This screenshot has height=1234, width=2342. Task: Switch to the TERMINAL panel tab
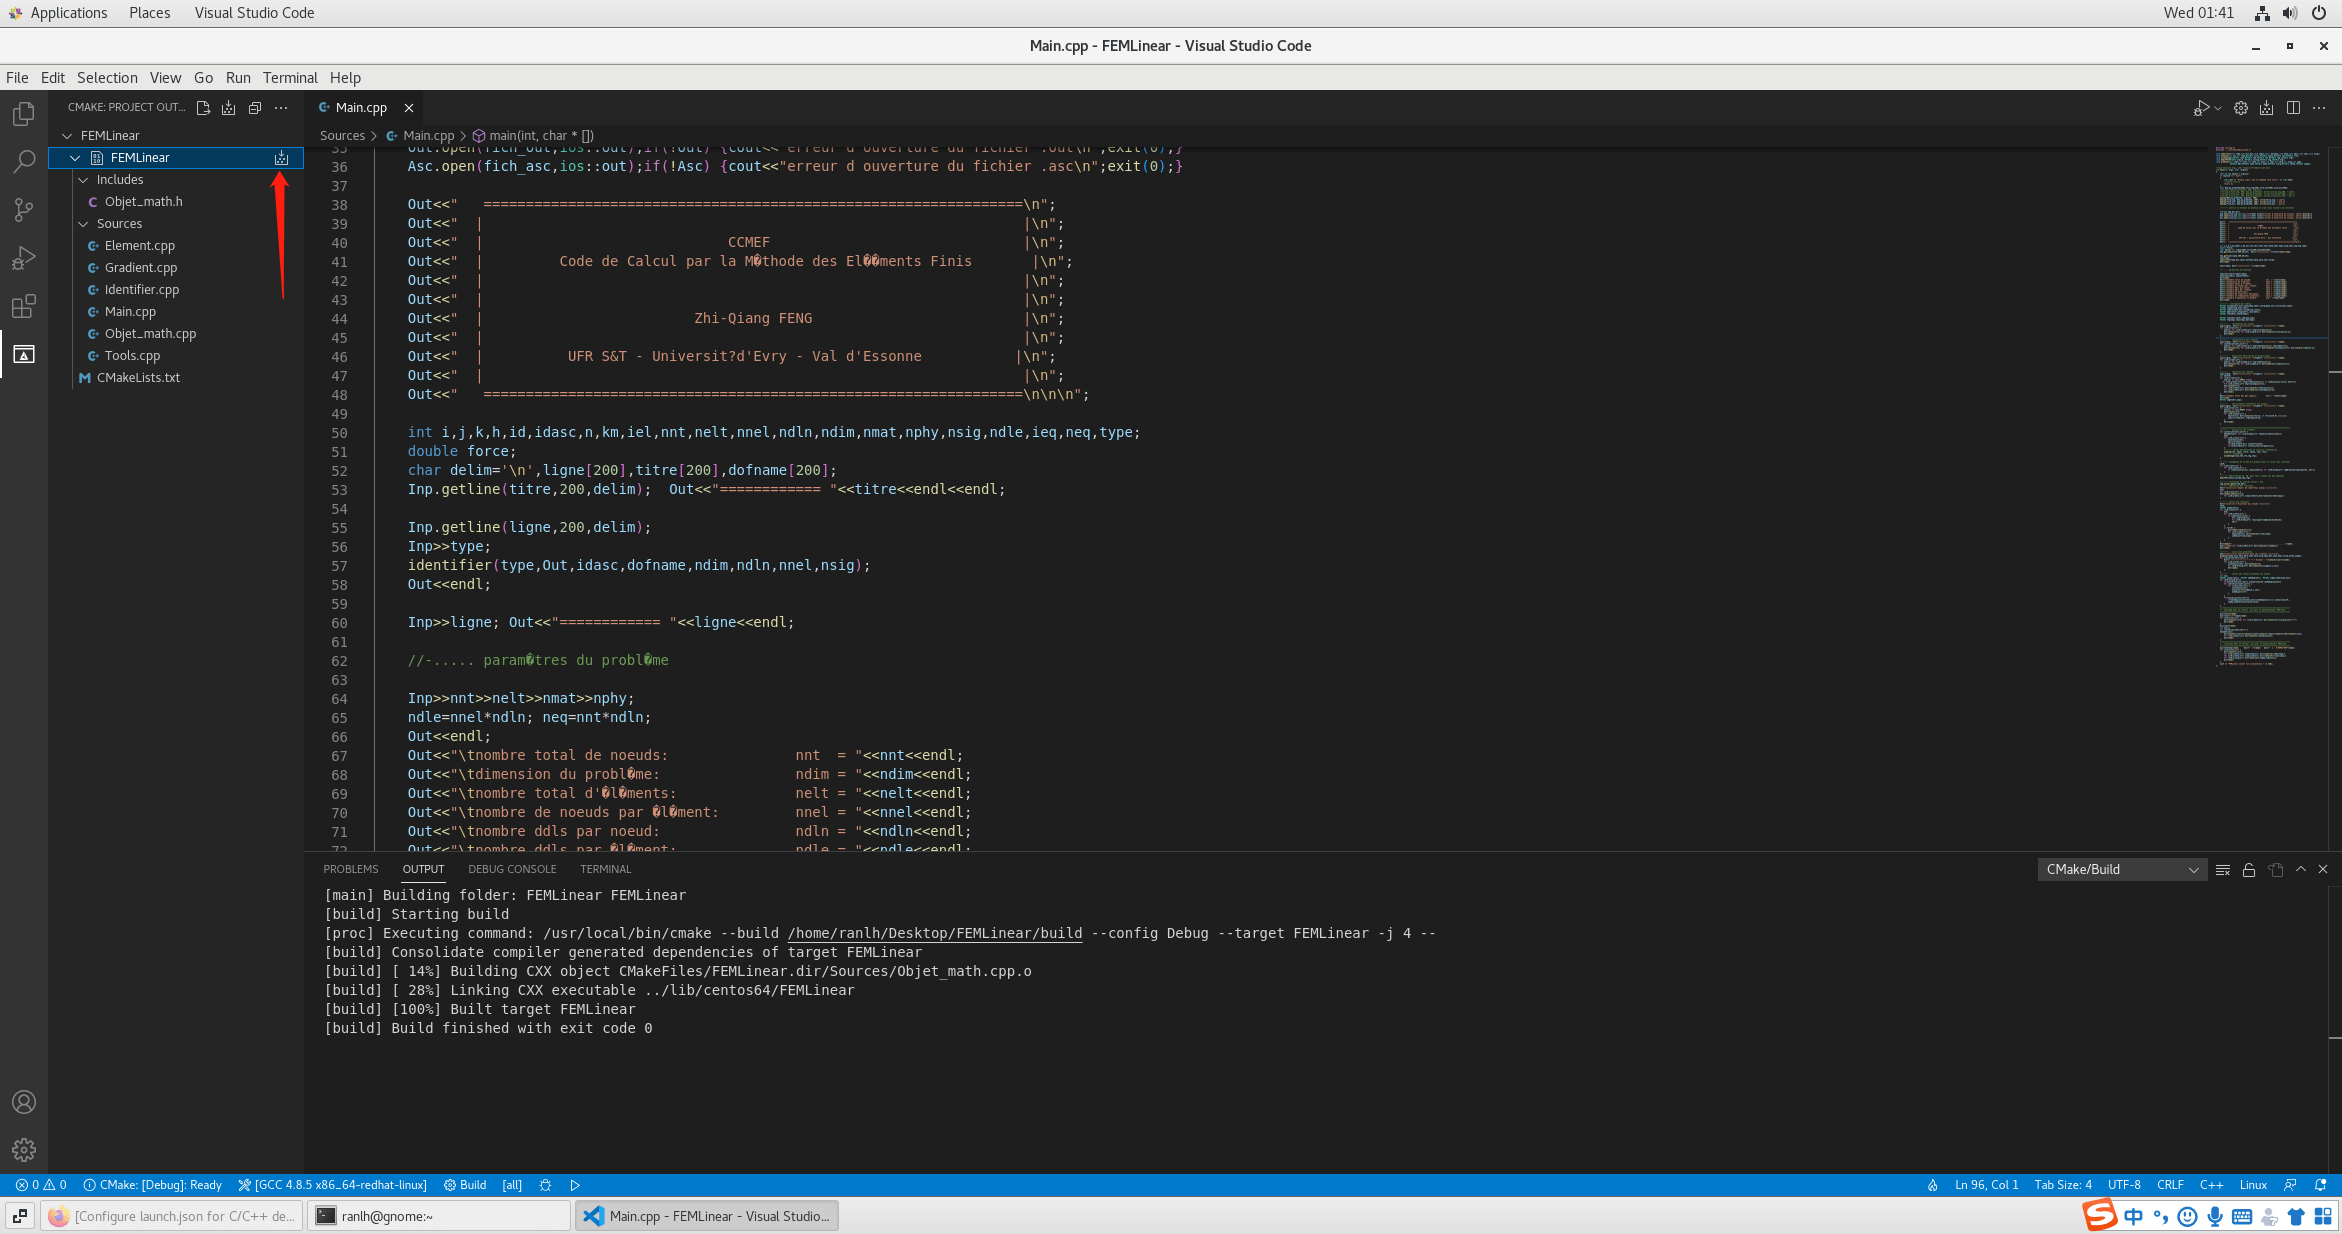click(x=605, y=869)
